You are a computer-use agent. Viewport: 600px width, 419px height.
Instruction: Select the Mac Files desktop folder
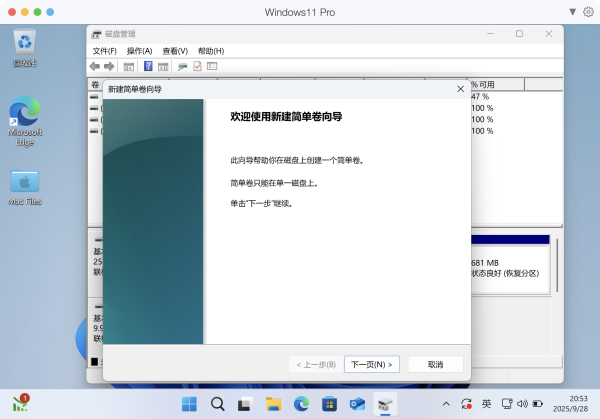(x=25, y=187)
